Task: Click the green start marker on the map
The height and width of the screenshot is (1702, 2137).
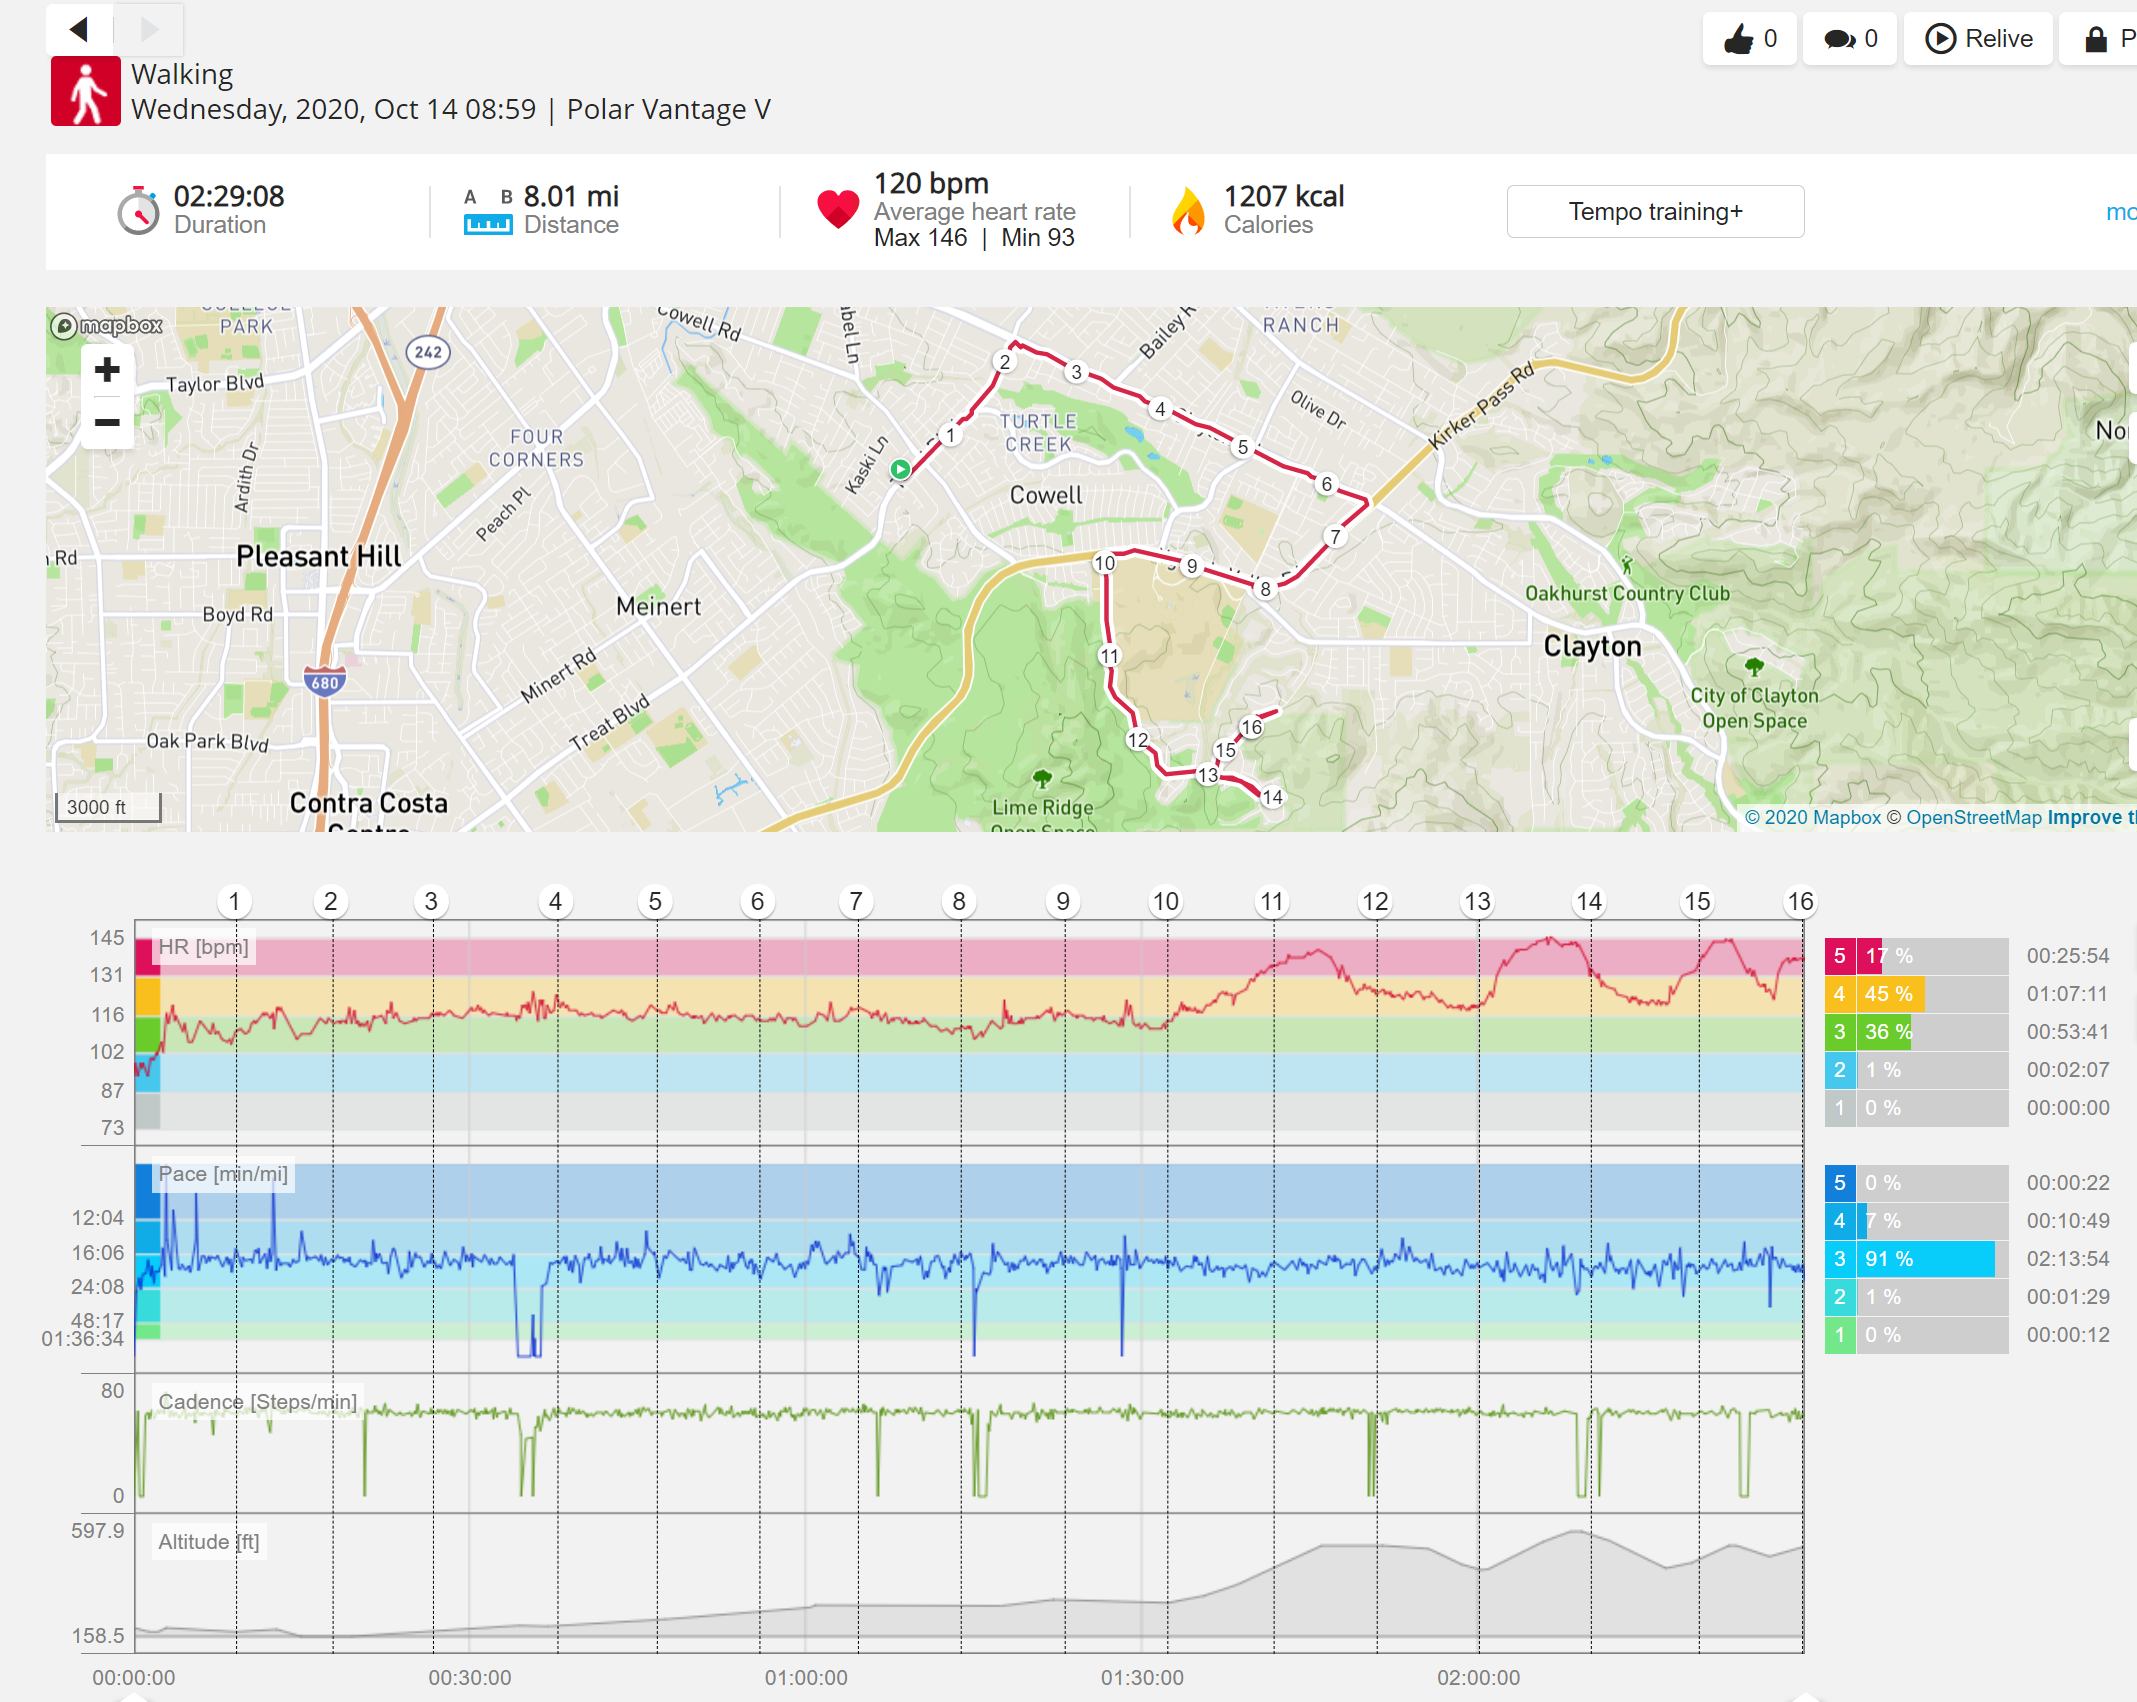Action: click(900, 469)
